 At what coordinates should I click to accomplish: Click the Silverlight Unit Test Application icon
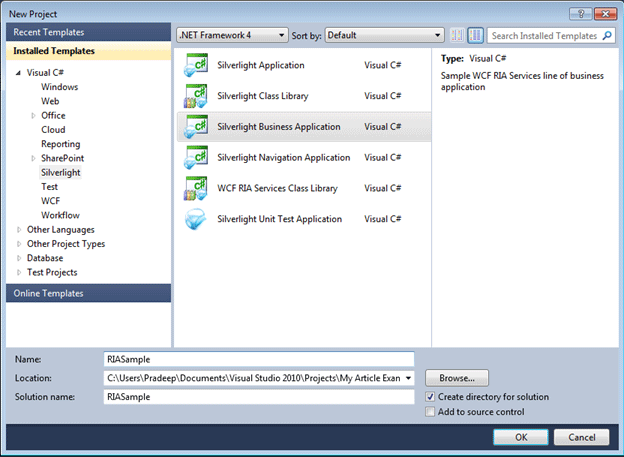click(196, 219)
